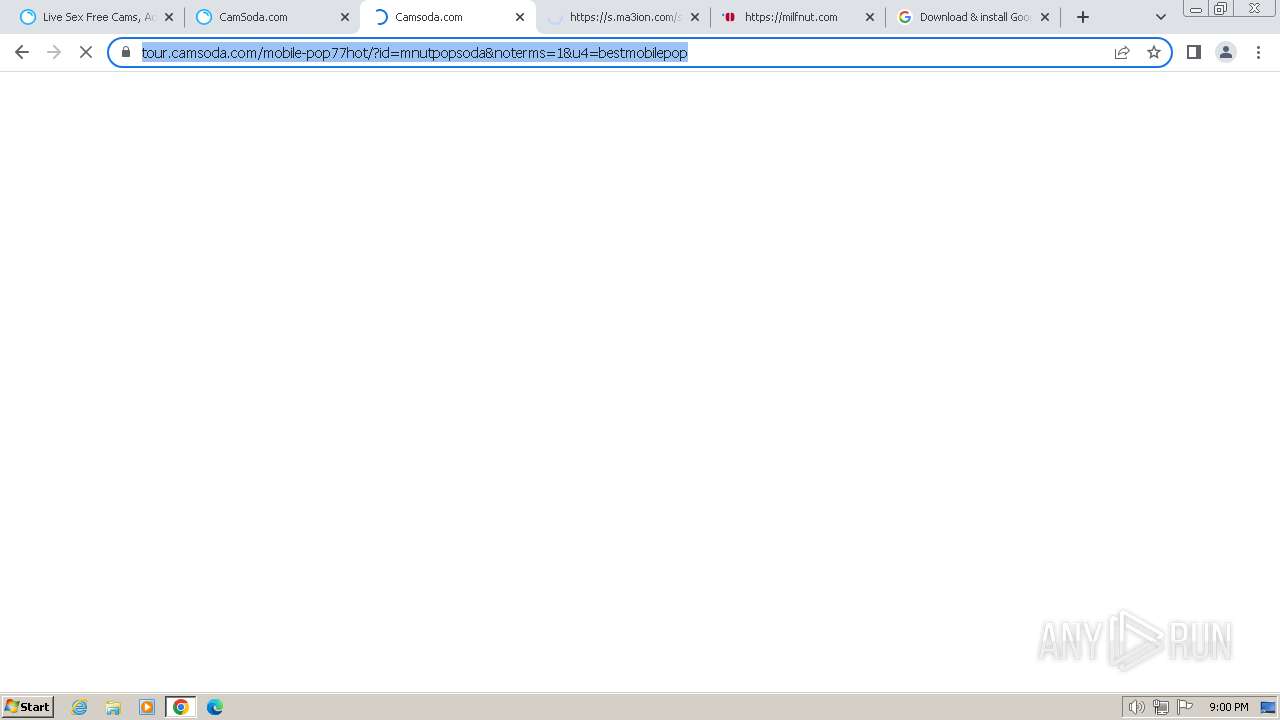Bookmark this tab with star icon

[1154, 52]
